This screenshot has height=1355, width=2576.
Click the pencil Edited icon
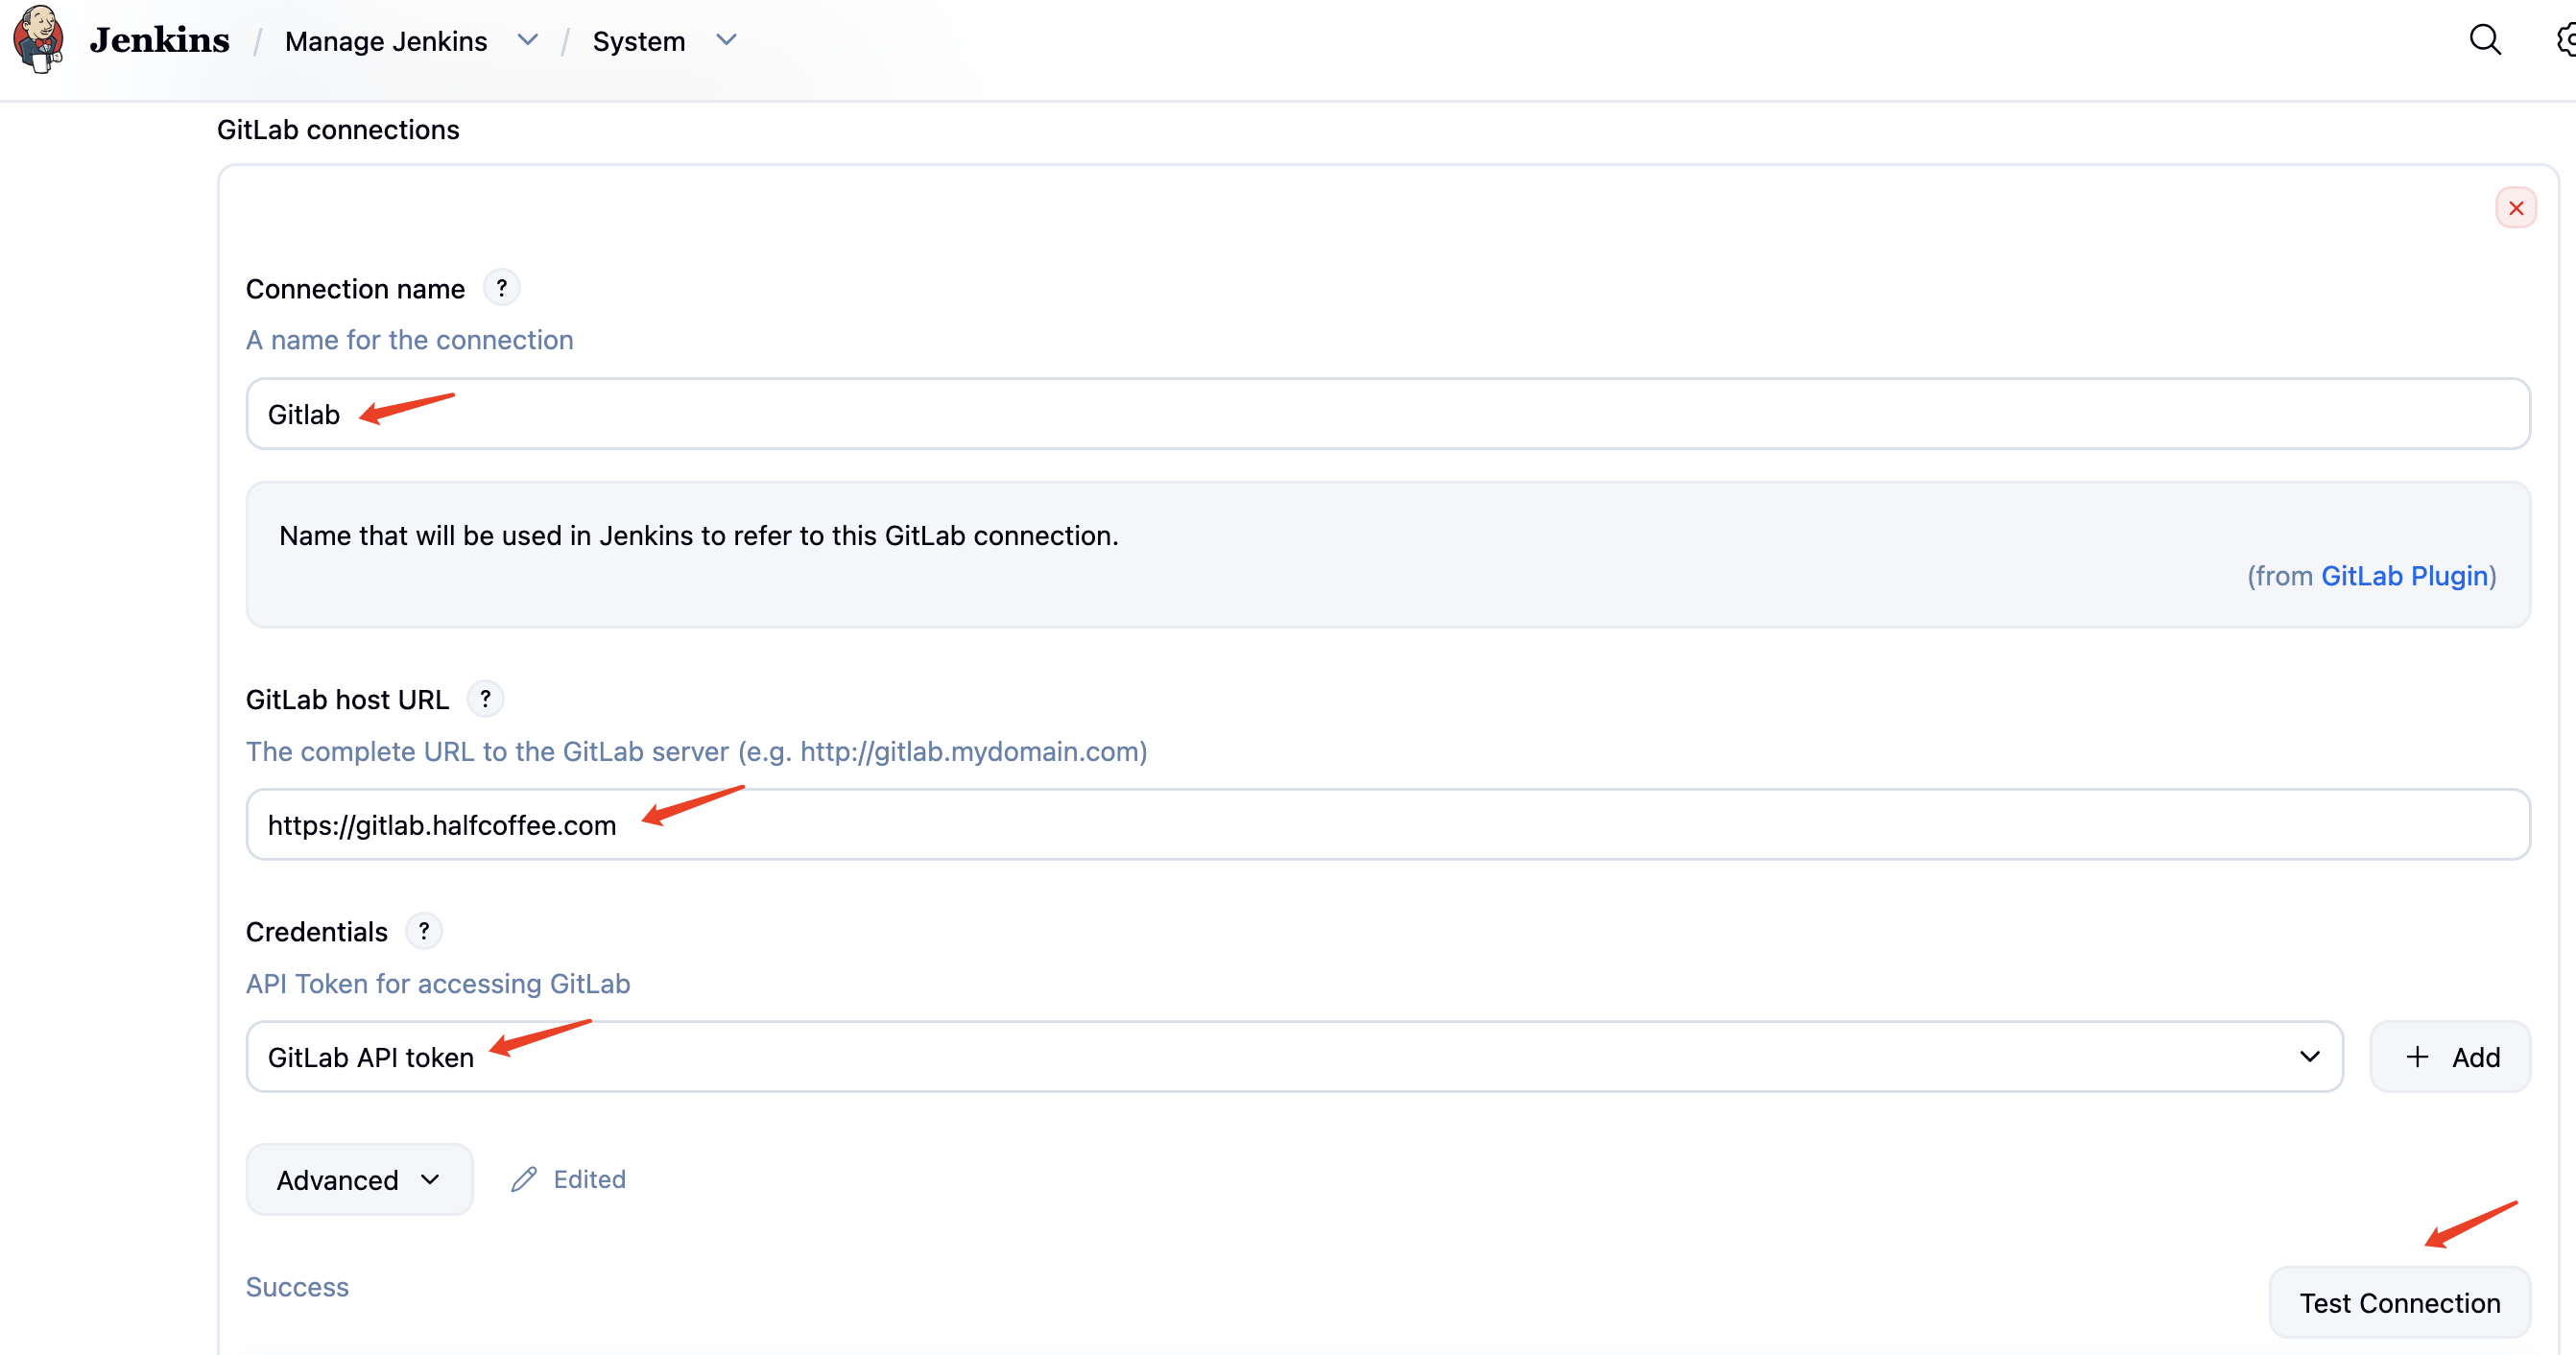click(524, 1179)
